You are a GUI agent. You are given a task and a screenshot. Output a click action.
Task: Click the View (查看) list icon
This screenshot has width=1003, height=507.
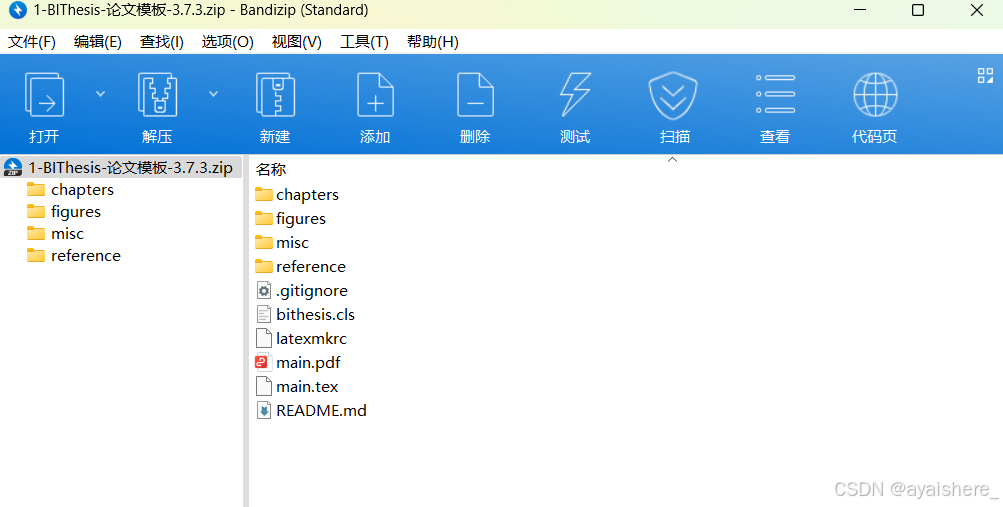(775, 94)
